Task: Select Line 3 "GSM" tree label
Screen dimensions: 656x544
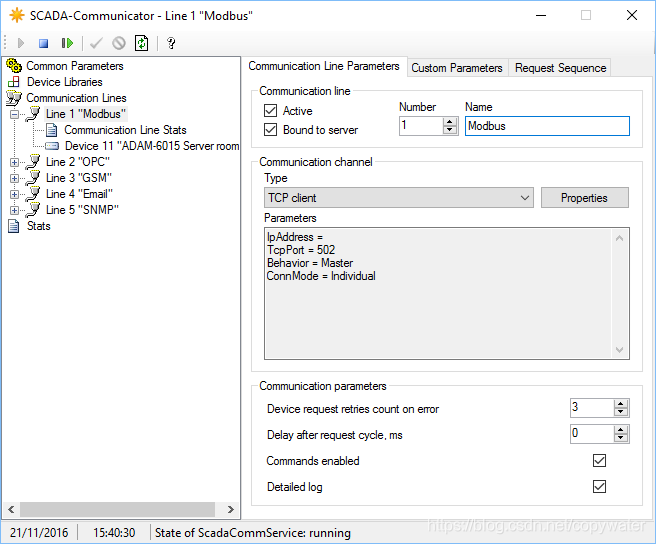Action: coord(79,178)
